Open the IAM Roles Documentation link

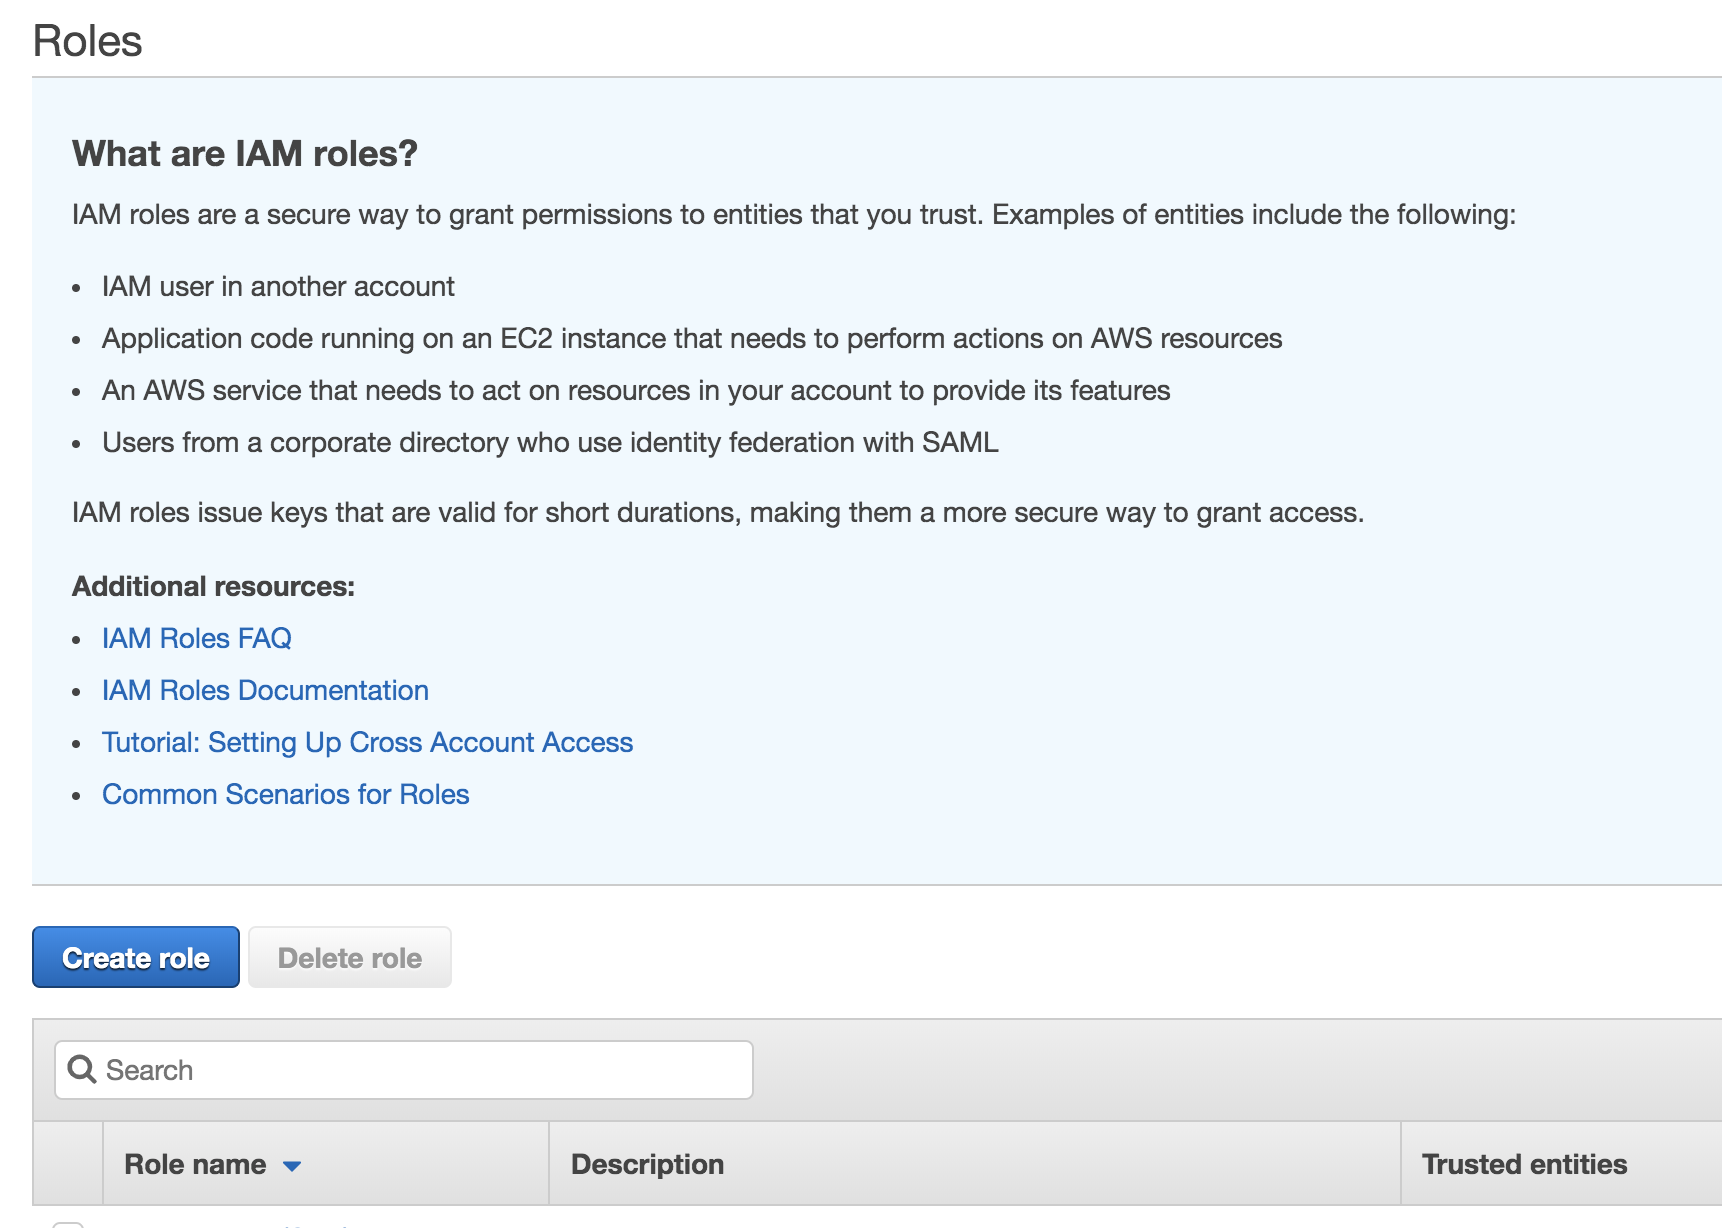[x=265, y=690]
